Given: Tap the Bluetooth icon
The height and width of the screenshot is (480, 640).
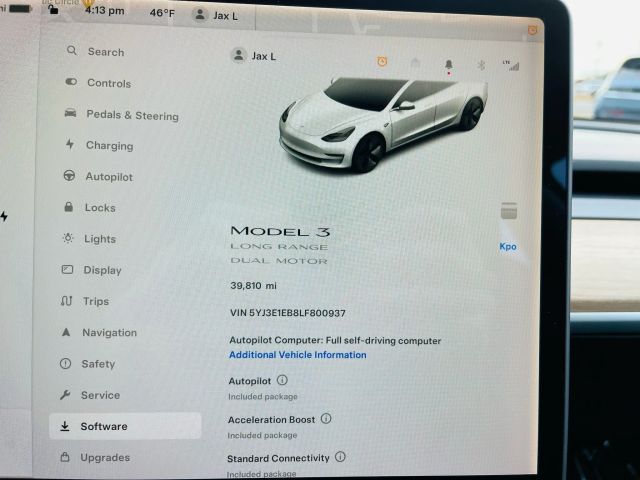Looking at the screenshot, I should pyautogui.click(x=481, y=64).
